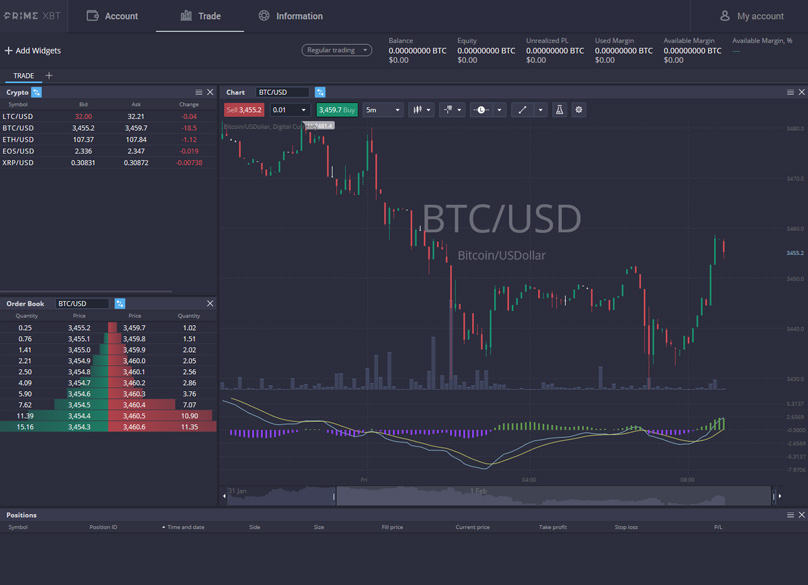Screen dimensions: 808x585
Task: Open the order size 0.01 dropdown
Action: tap(287, 109)
